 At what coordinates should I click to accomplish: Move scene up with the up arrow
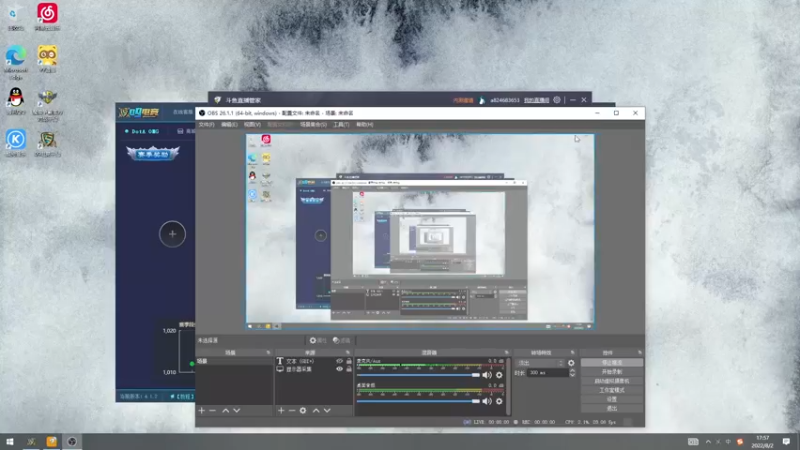pyautogui.click(x=226, y=410)
